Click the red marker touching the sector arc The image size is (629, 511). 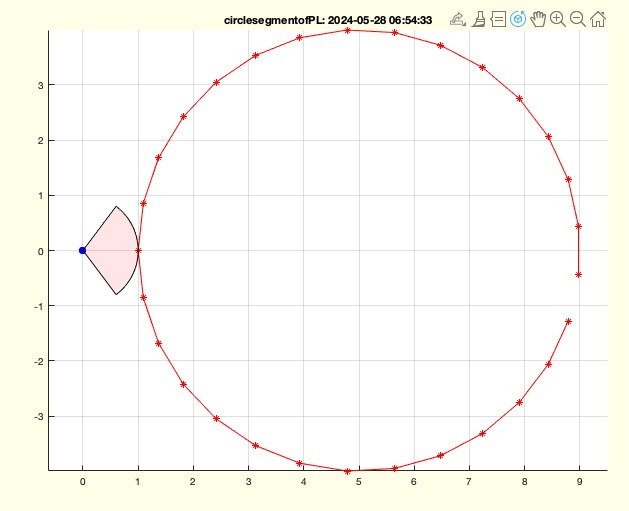click(x=138, y=250)
